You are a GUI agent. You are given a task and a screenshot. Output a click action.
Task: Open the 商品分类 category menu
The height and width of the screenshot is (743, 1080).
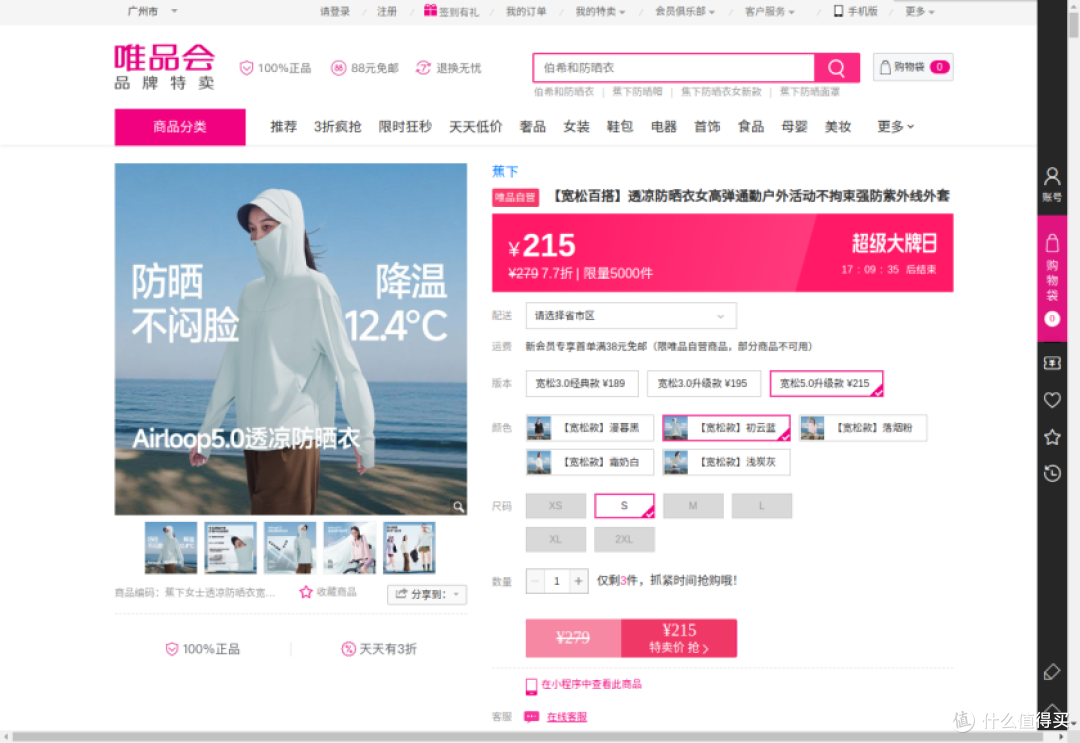(180, 127)
